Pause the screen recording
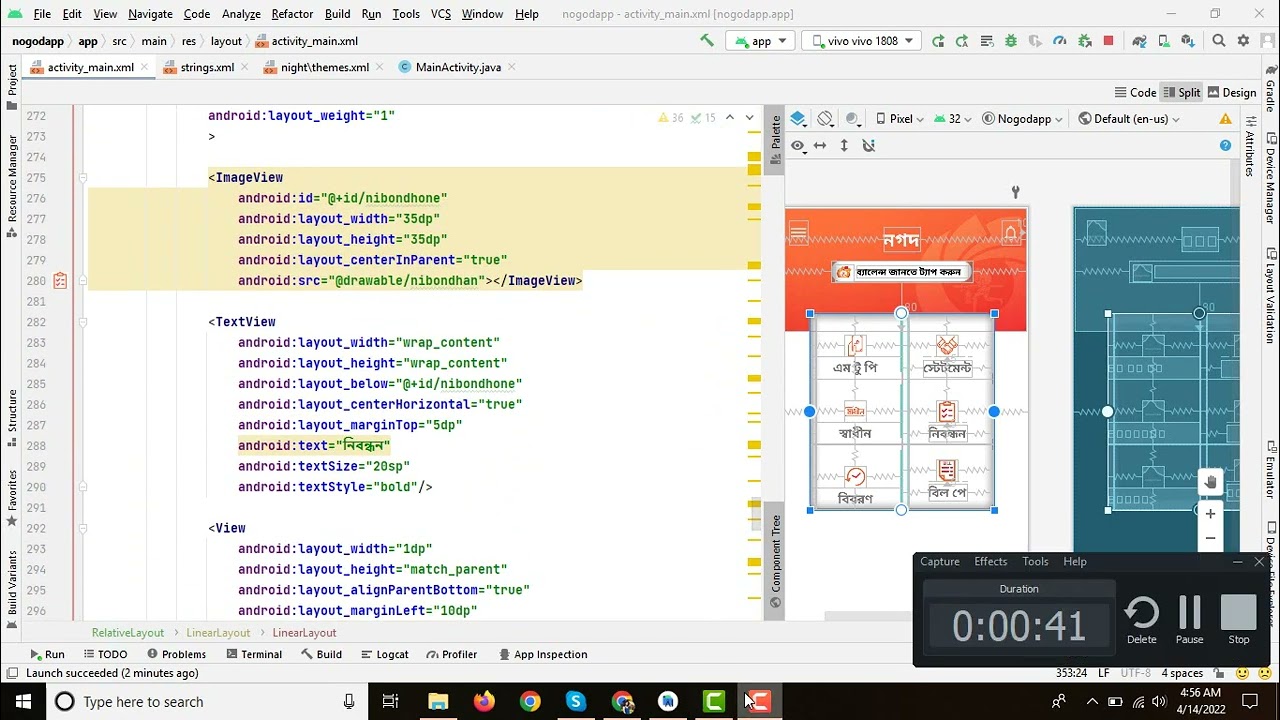The width and height of the screenshot is (1280, 720). click(1189, 620)
